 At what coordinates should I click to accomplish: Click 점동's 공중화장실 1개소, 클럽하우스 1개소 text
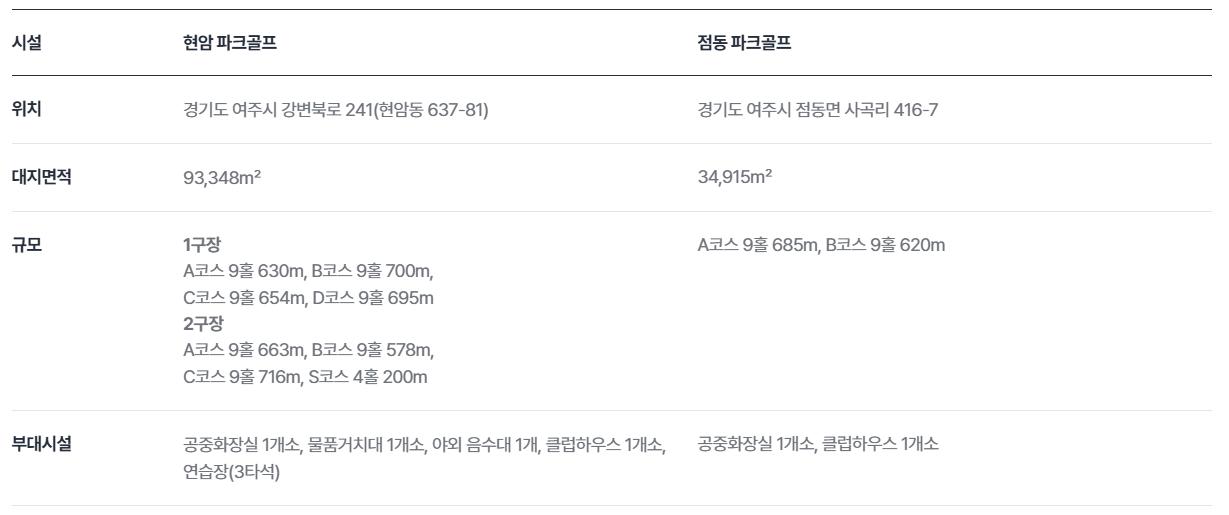818,445
